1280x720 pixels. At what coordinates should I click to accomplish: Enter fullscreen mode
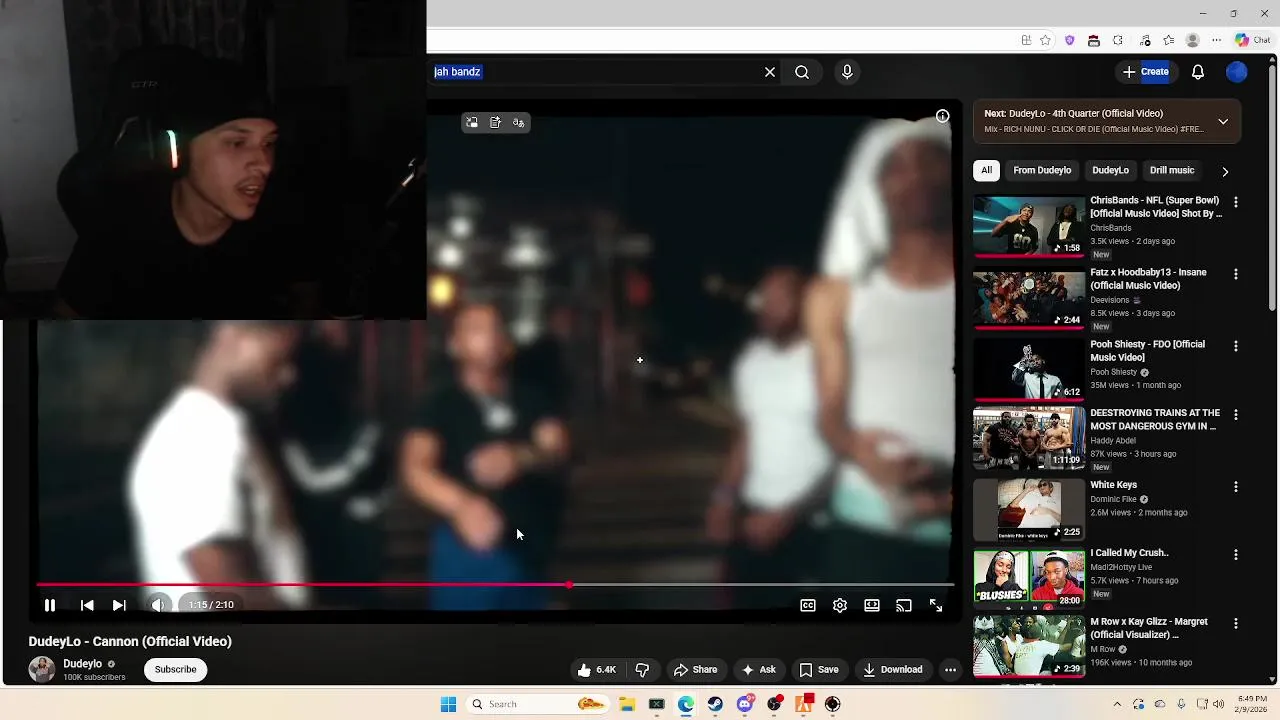pos(936,605)
